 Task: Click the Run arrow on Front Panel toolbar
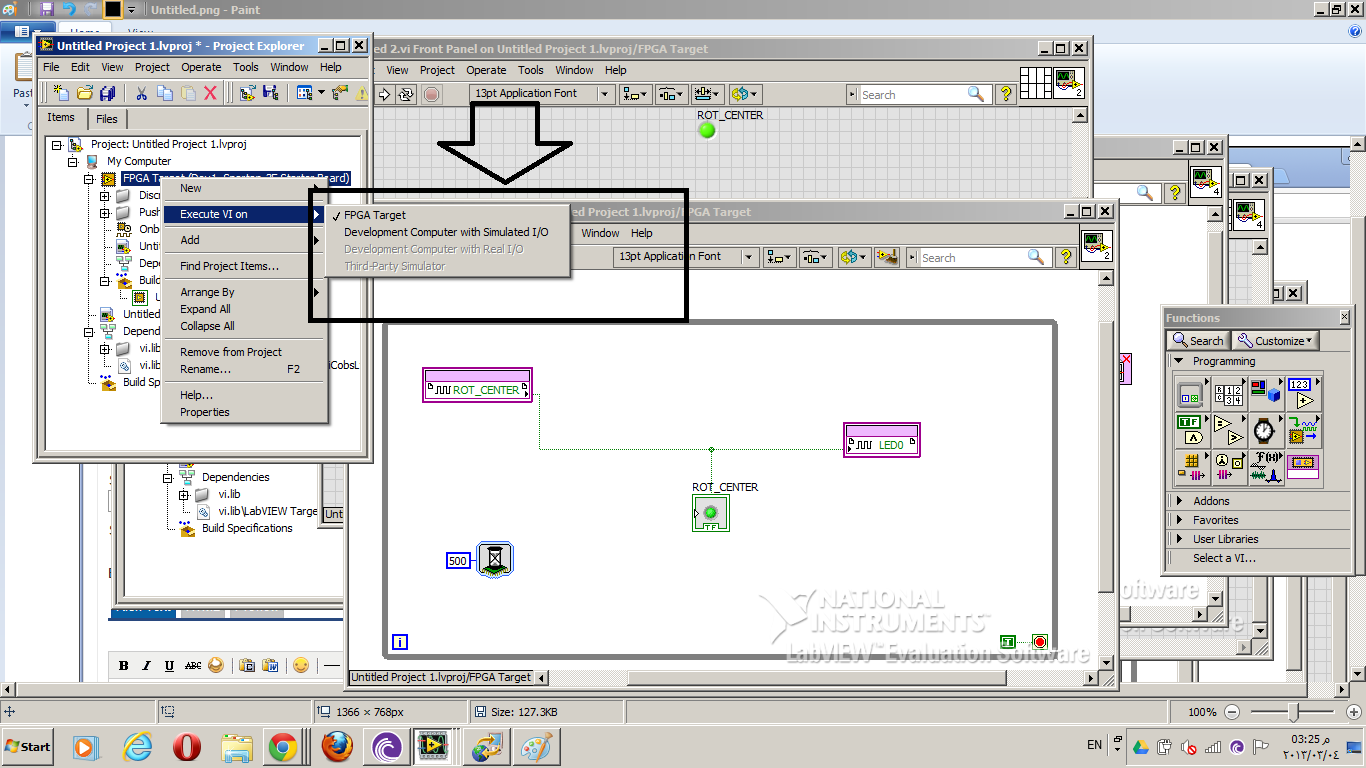383,94
